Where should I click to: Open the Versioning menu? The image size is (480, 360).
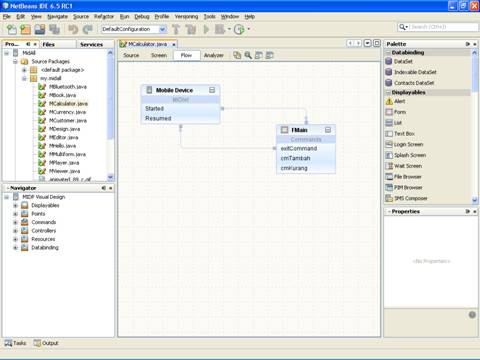tap(186, 16)
